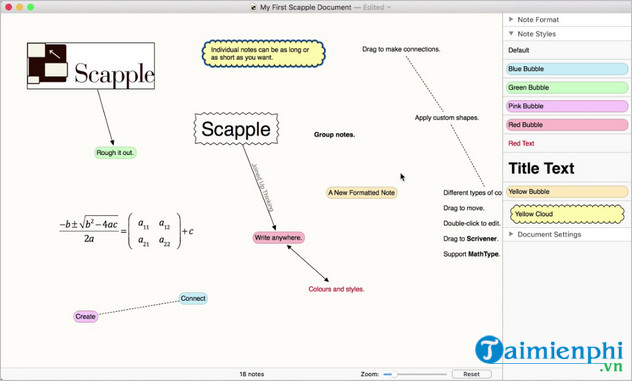Click the 'Joined Up Thinking' connection label

point(262,187)
